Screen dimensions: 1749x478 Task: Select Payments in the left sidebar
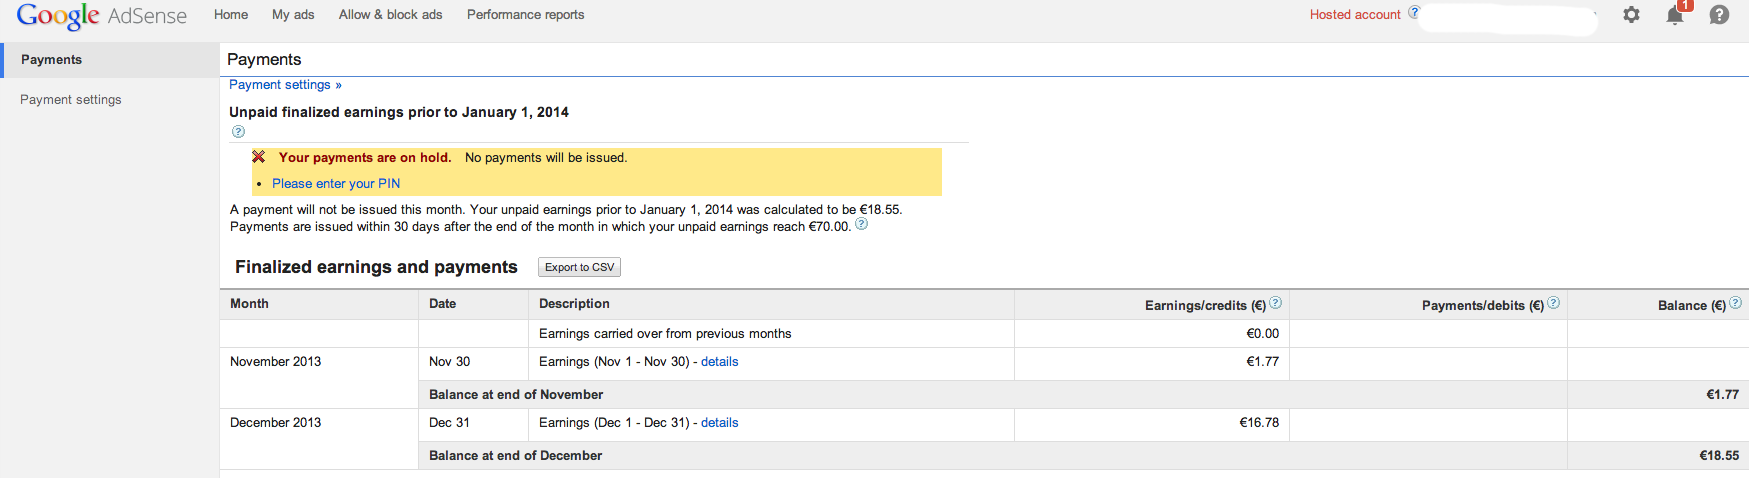tap(110, 60)
